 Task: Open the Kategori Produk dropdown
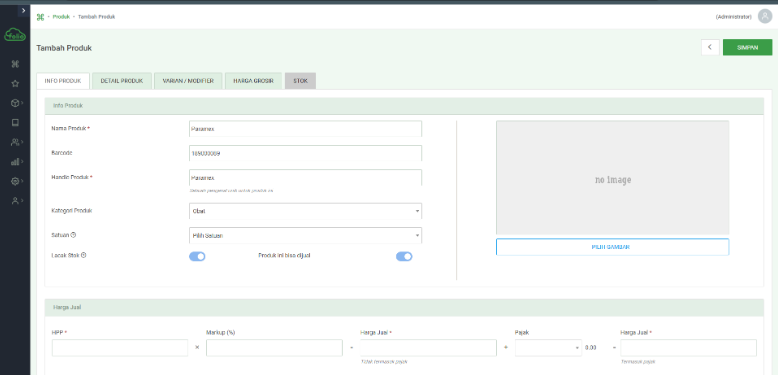[x=305, y=211]
